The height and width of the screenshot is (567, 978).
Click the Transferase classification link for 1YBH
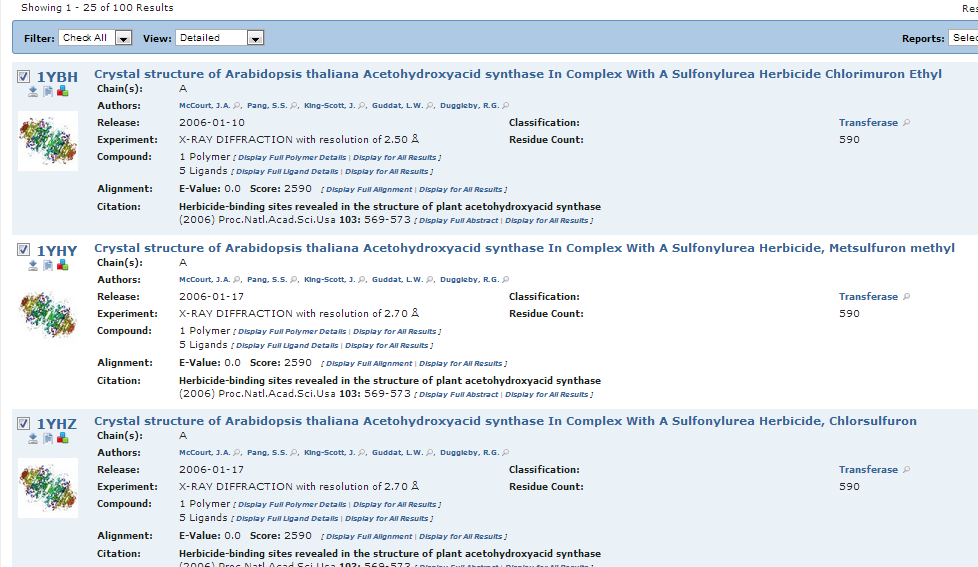pyautogui.click(x=868, y=123)
